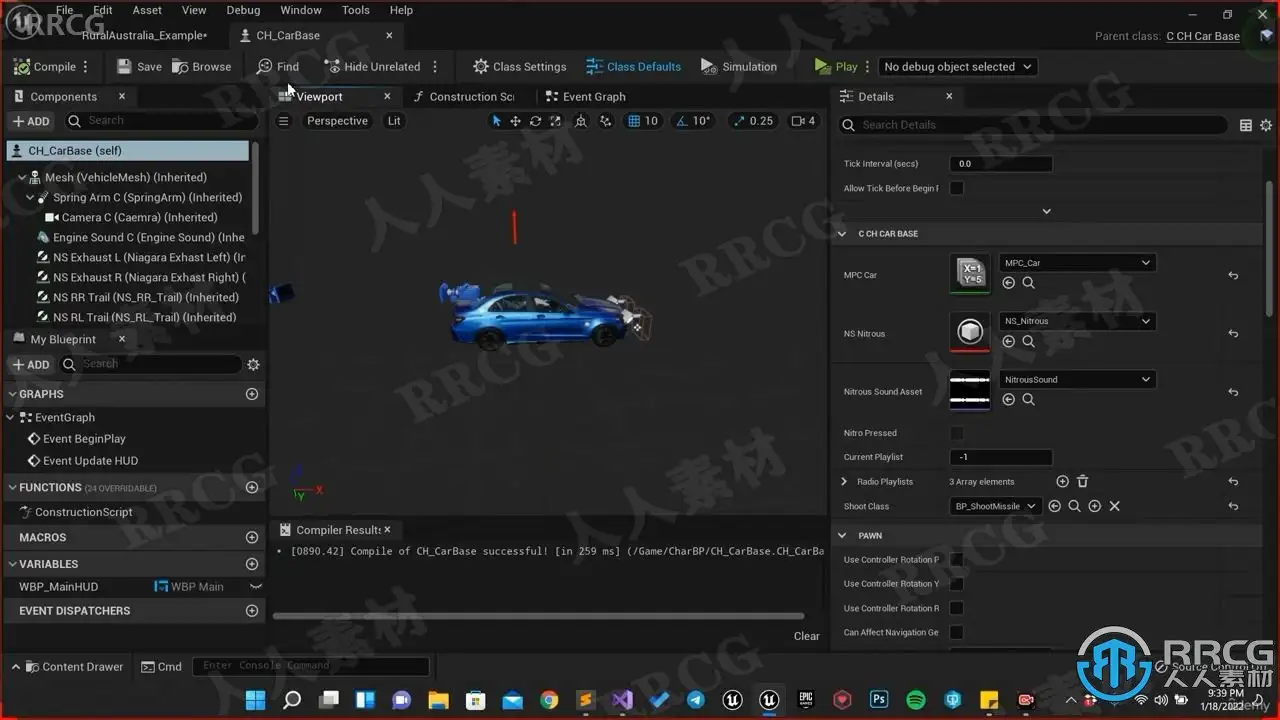Image resolution: width=1280 pixels, height=720 pixels.
Task: Collapse the C CH Car Base section
Action: (x=842, y=234)
